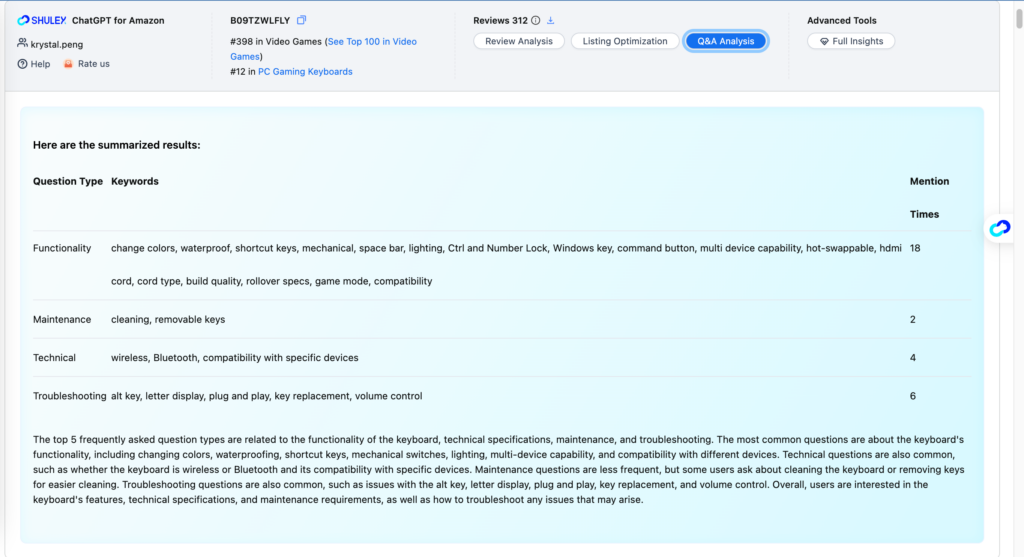Click the Rate us gift icon
The height and width of the screenshot is (557, 1024).
click(68, 64)
